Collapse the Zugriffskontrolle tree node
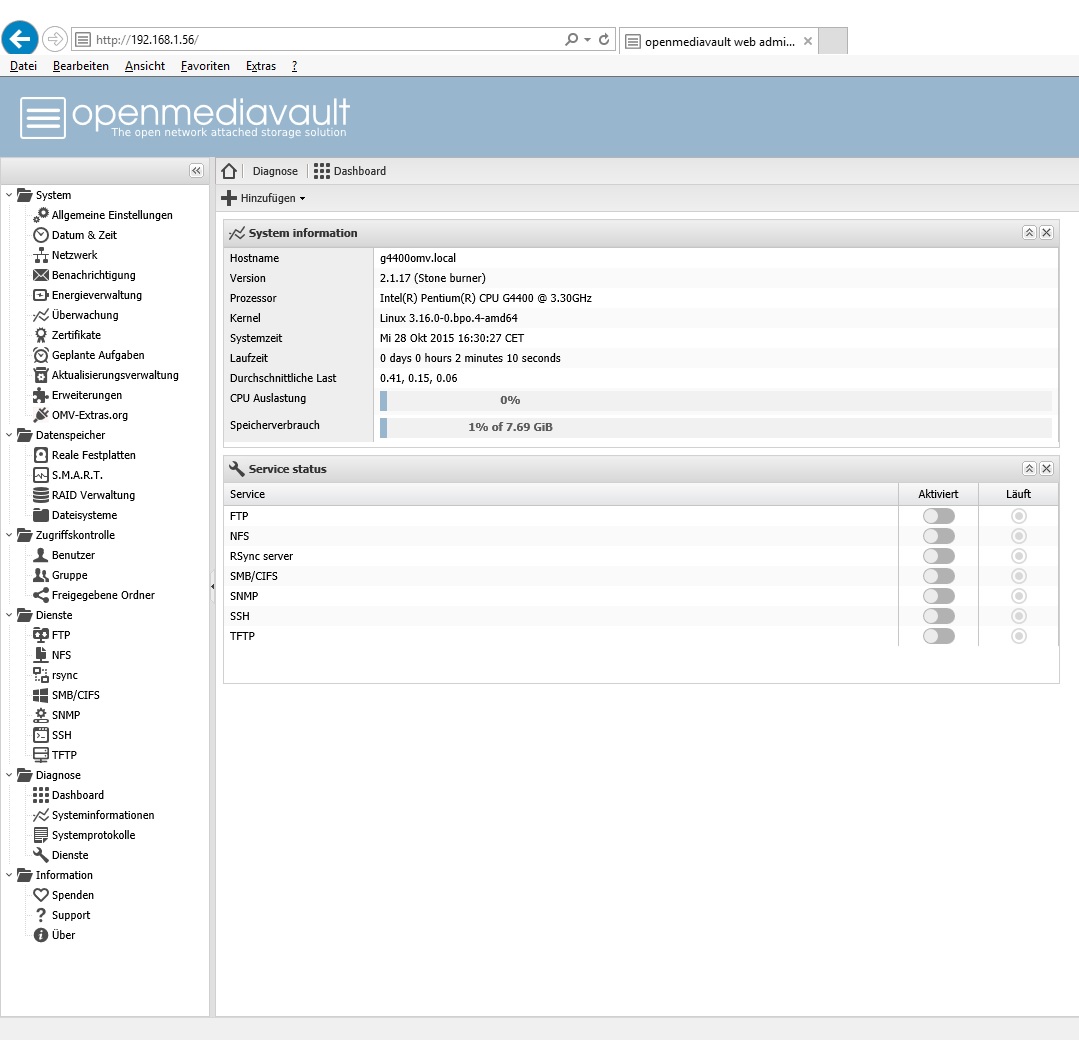Viewport: 1079px width, 1040px height. [9, 534]
